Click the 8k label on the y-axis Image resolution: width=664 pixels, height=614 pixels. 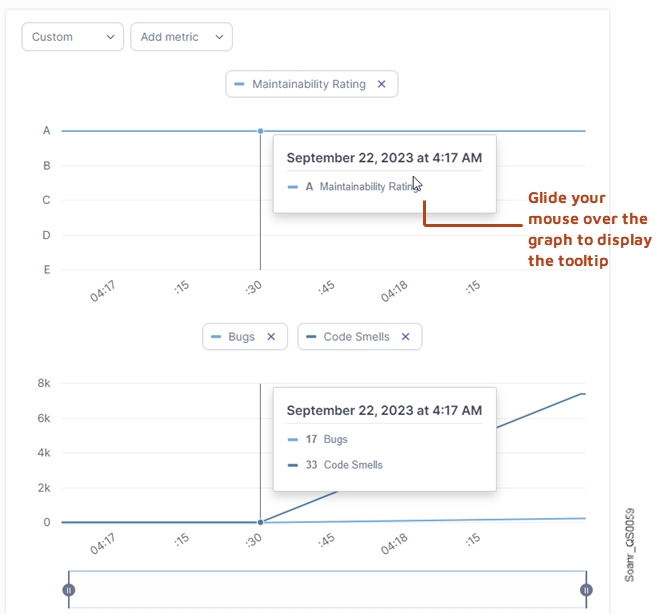(44, 383)
